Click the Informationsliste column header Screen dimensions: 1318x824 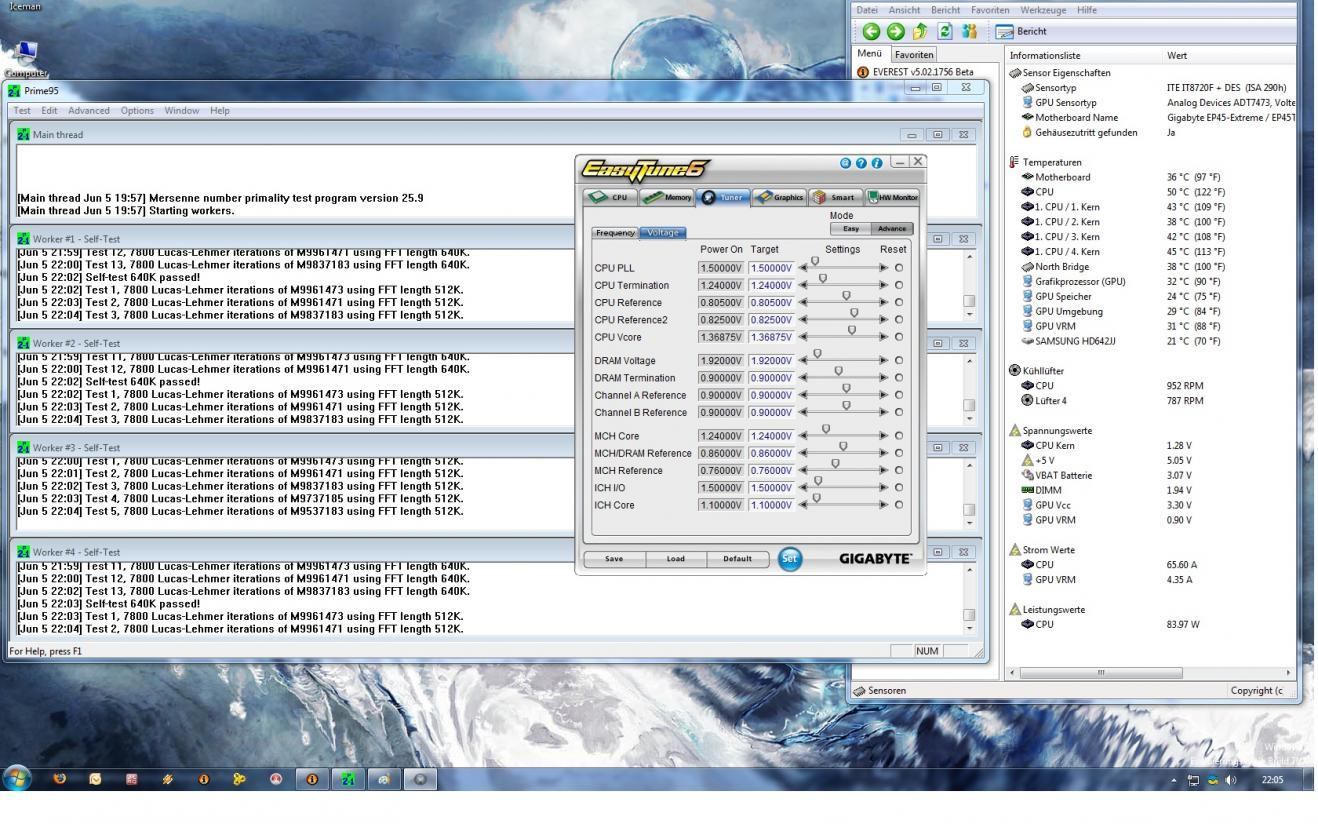(x=1084, y=55)
